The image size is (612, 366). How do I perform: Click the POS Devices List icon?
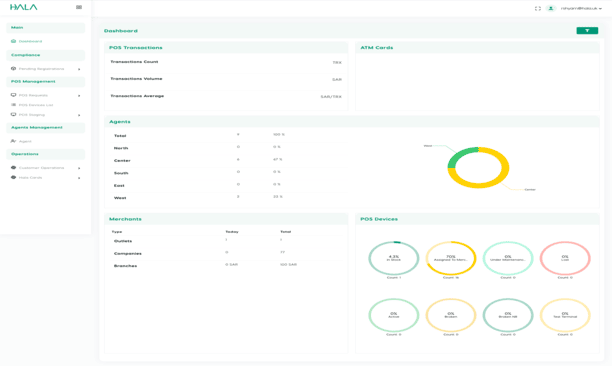pyautogui.click(x=13, y=105)
